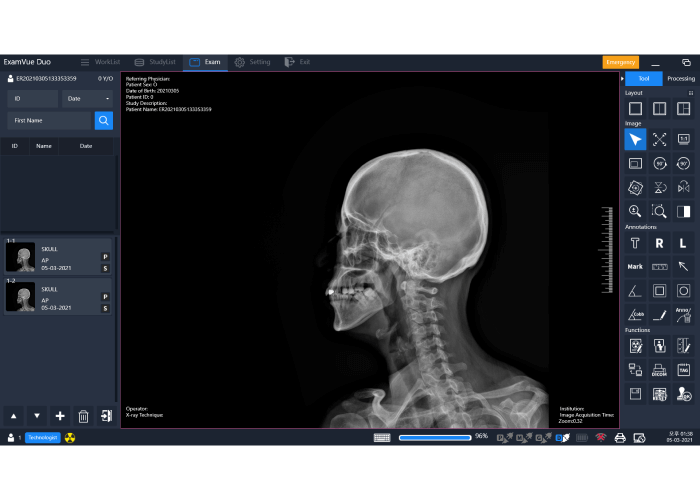Collapse the tool panel with the side arrow

622,78
